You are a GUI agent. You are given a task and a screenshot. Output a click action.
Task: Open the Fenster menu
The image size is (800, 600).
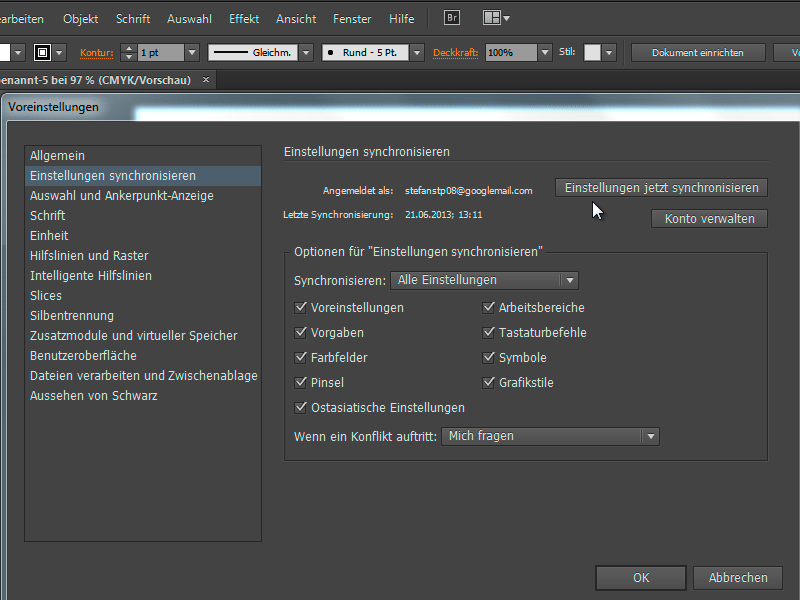click(x=352, y=19)
